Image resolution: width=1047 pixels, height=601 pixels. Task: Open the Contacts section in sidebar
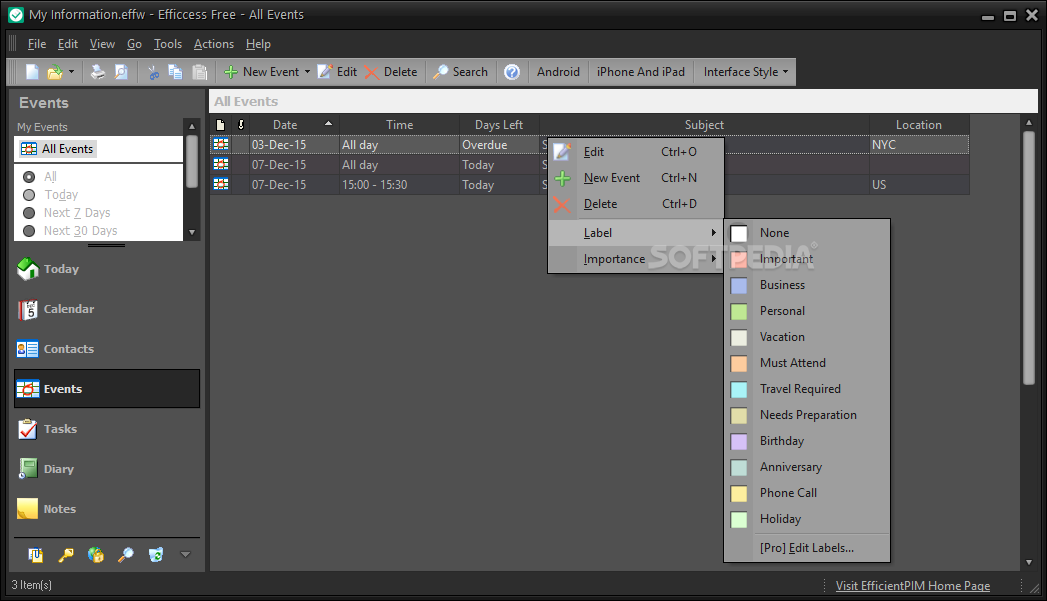tap(107, 349)
